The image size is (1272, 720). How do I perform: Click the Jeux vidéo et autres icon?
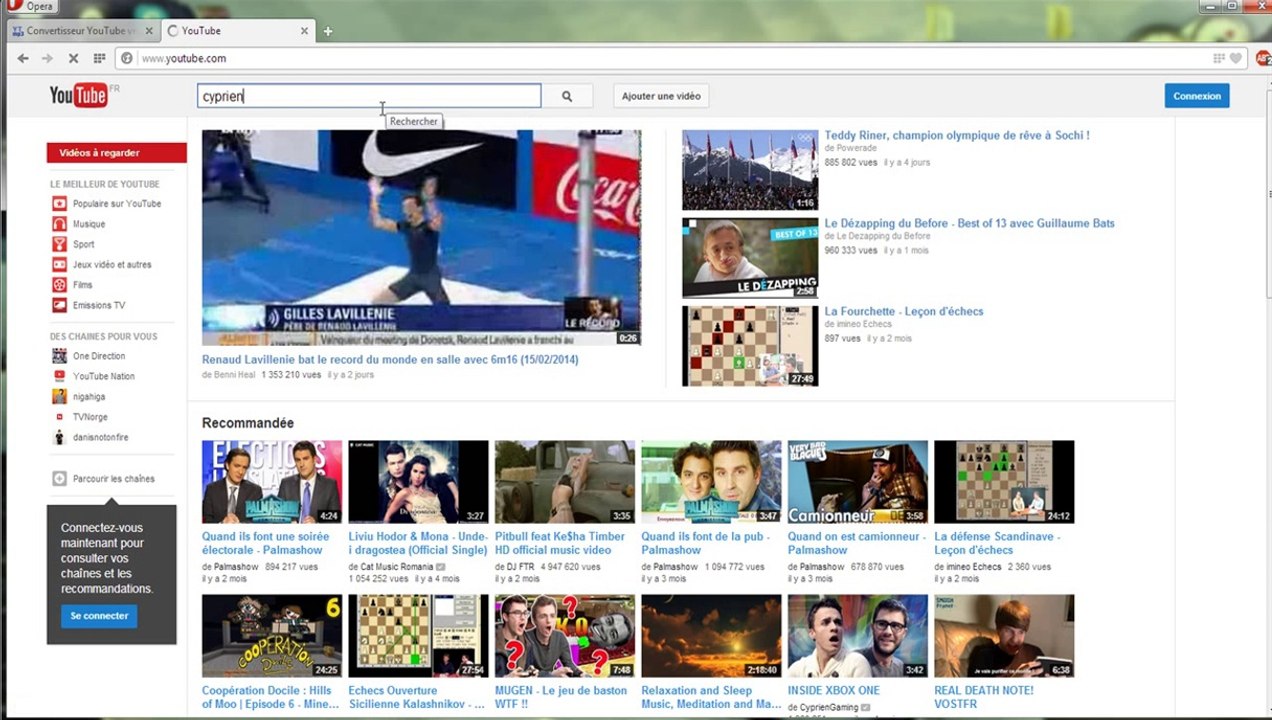tap(60, 265)
